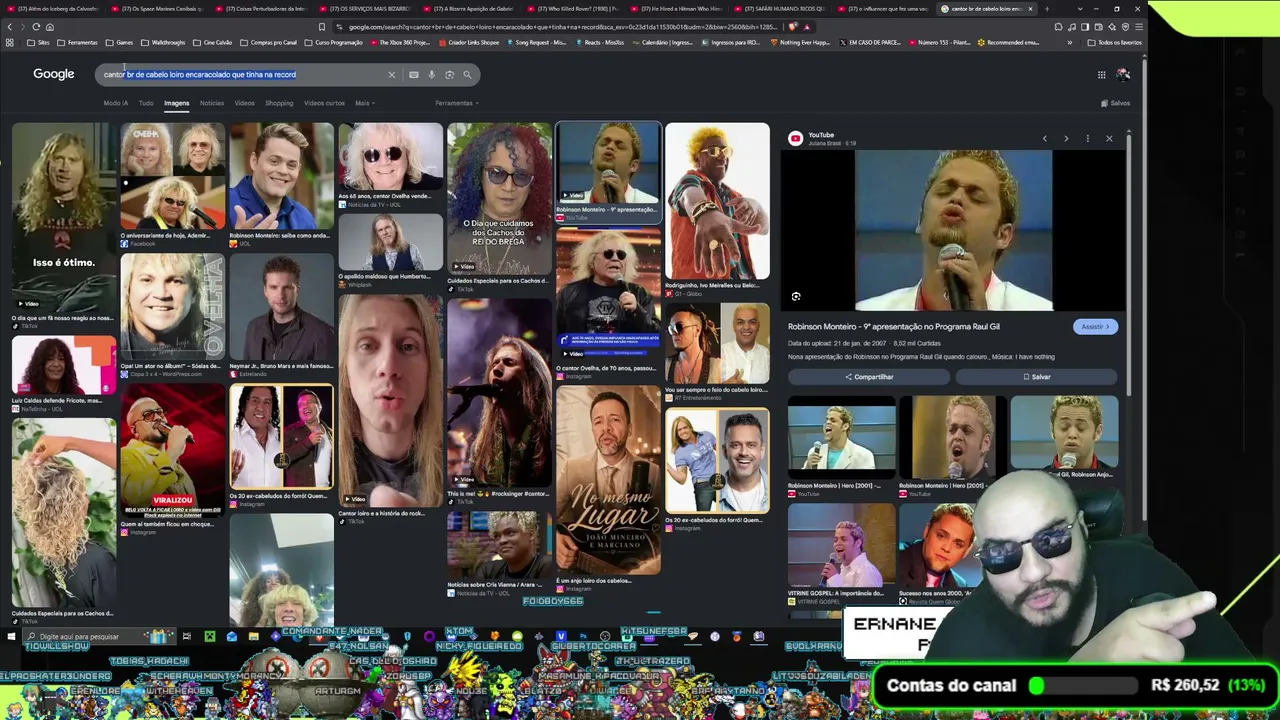Click the Google search input field
The width and height of the screenshot is (1280, 720).
point(244,75)
